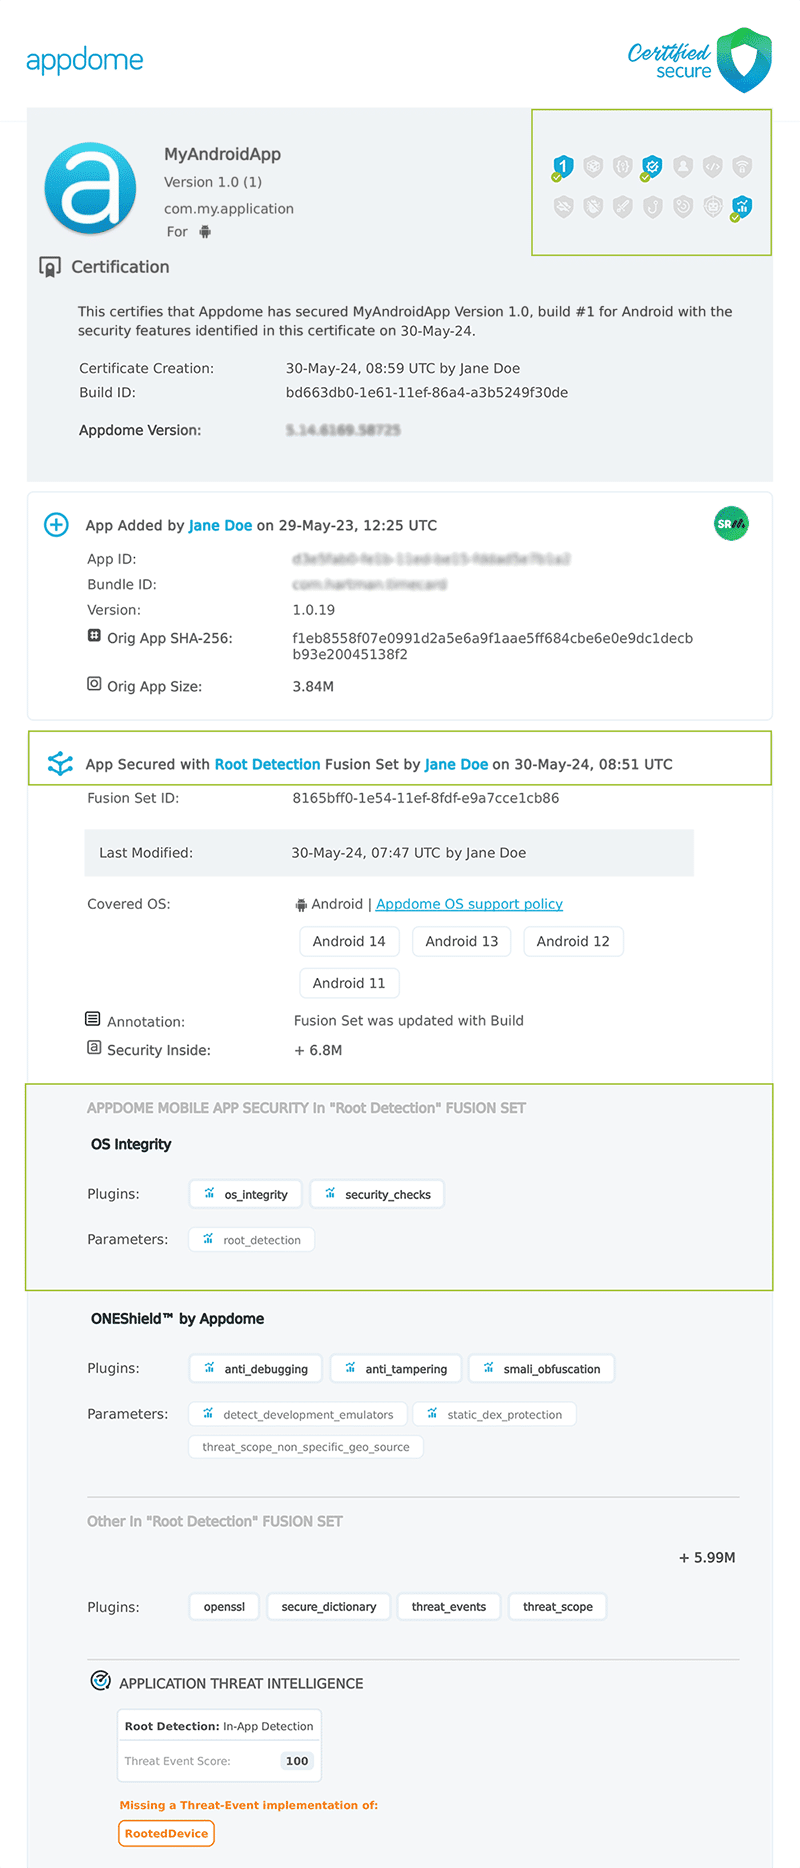Select the os_integrity plugin tag

[245, 1194]
